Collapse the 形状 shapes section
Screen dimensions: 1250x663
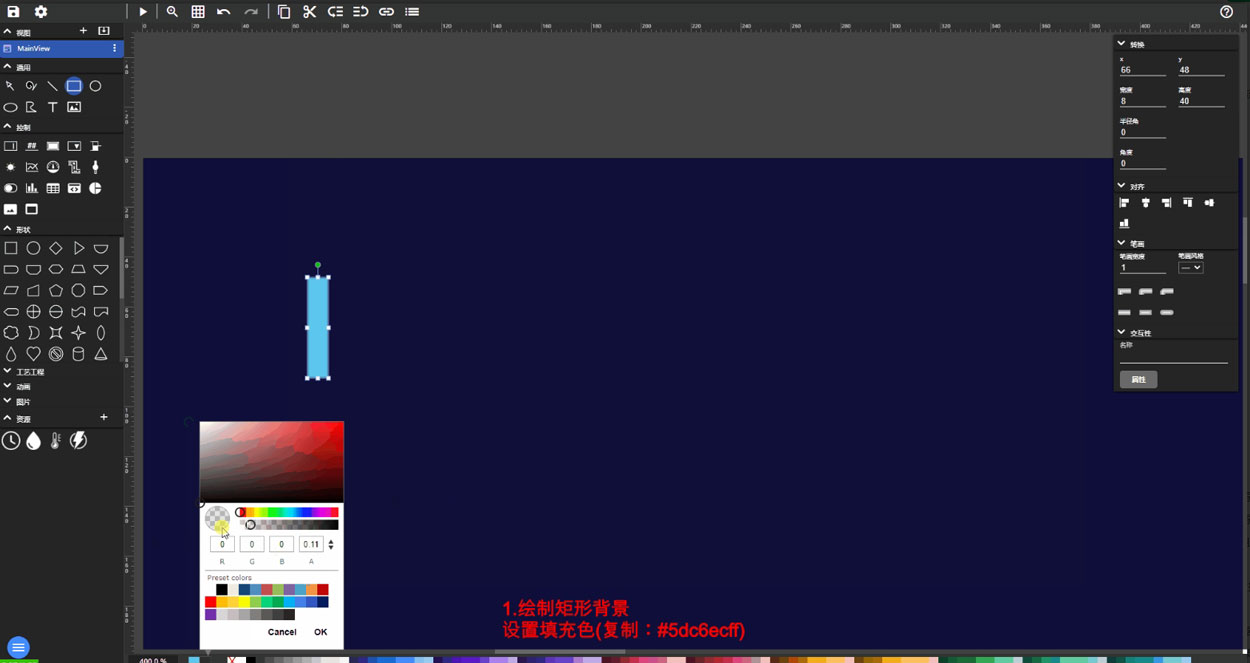click(8, 229)
